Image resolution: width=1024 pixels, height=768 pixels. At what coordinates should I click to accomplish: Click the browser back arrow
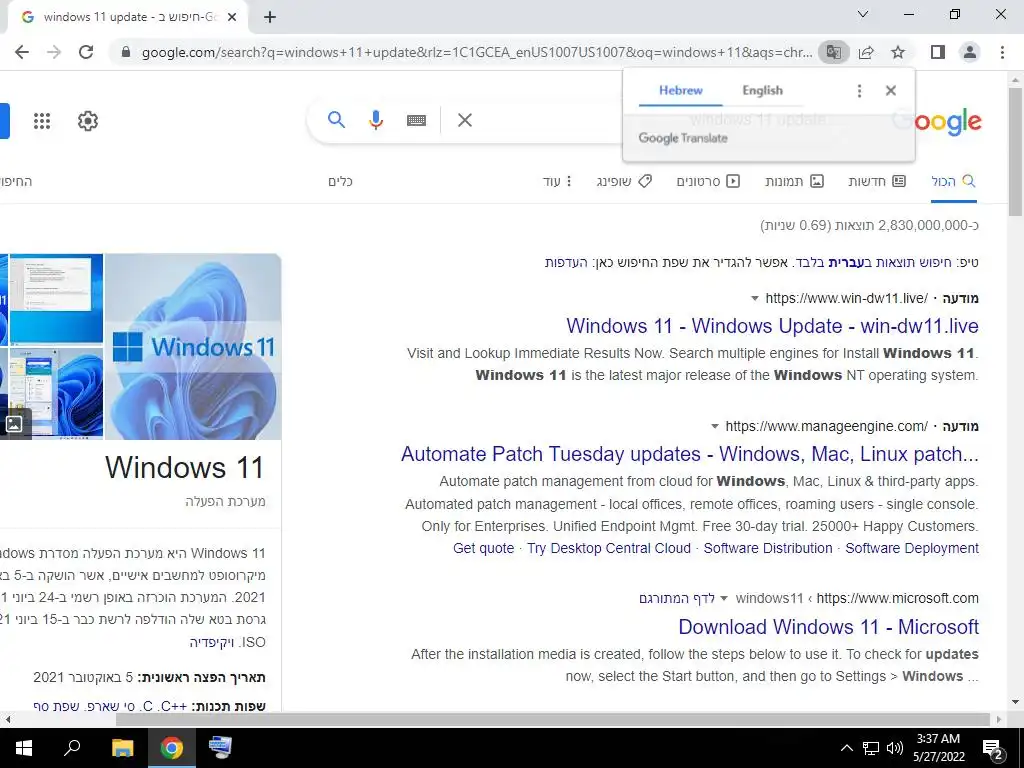tap(22, 52)
